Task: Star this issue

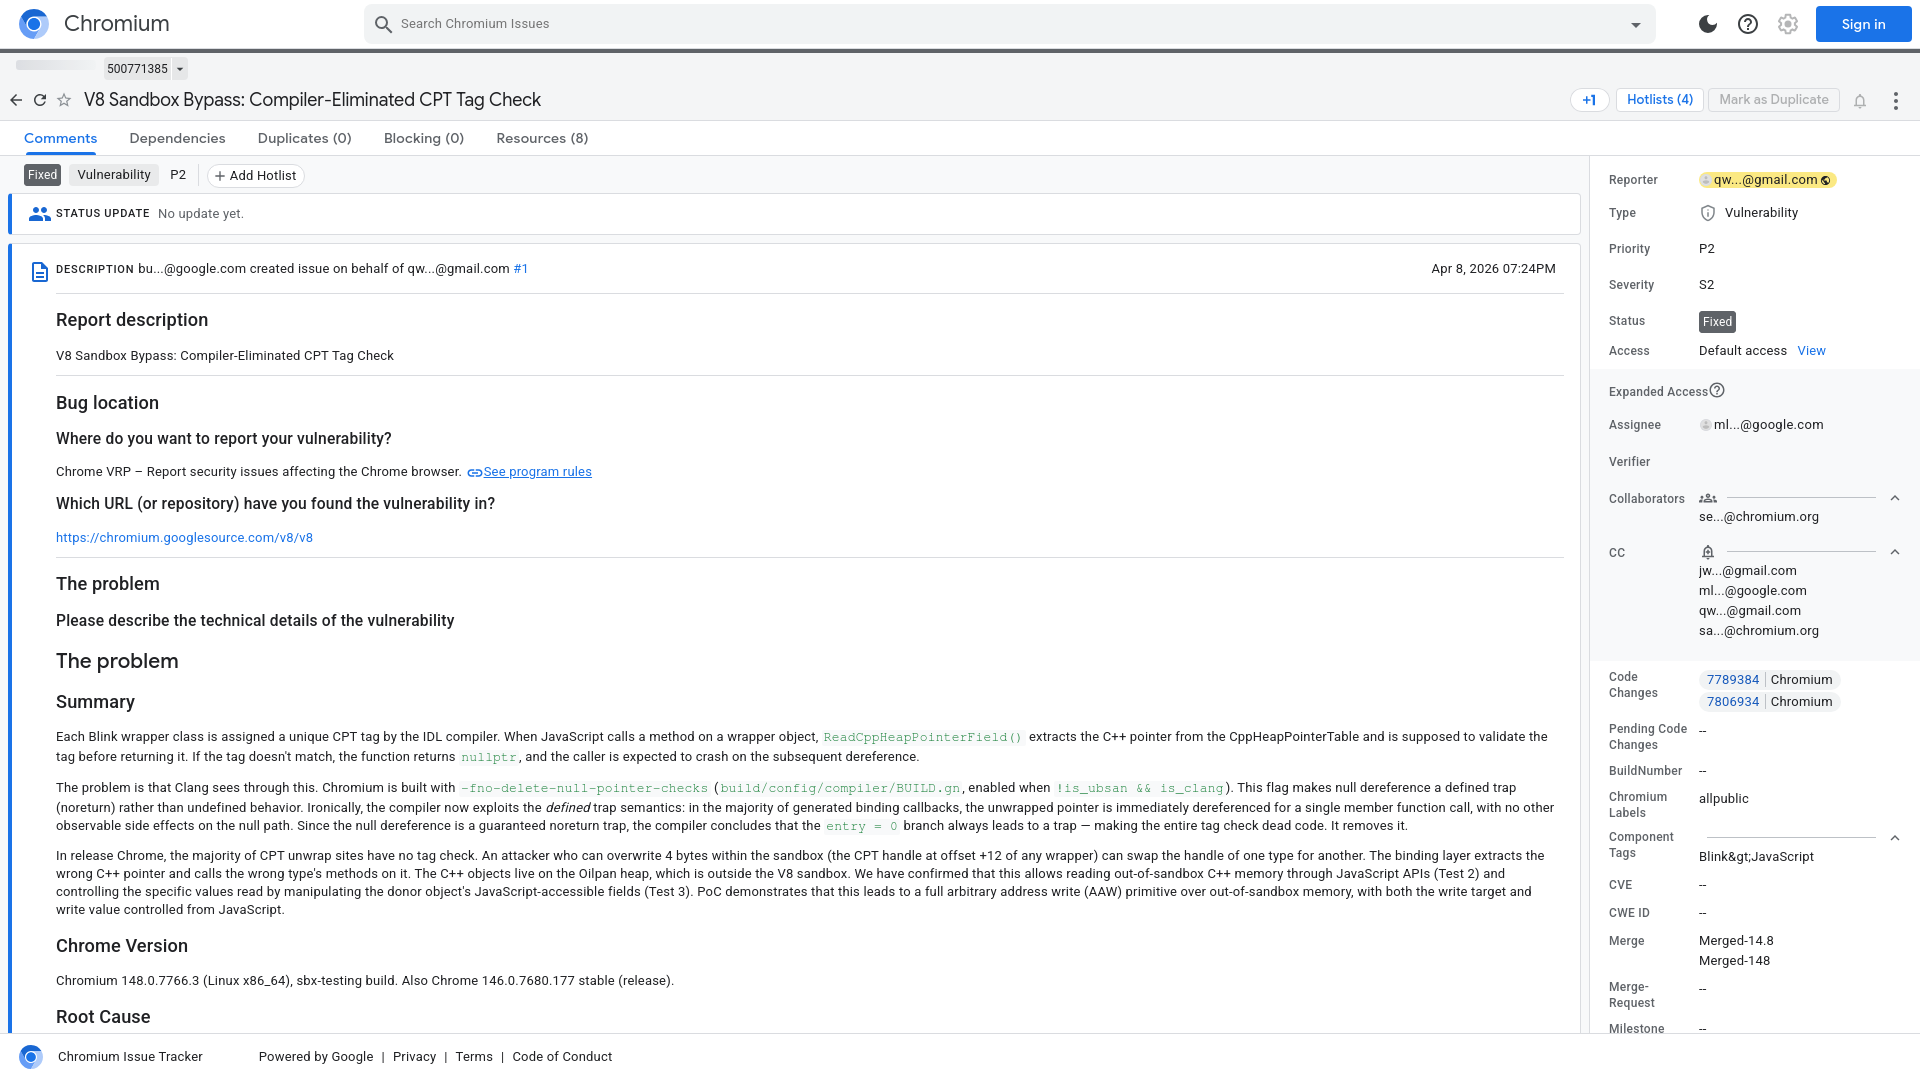Action: coord(64,100)
